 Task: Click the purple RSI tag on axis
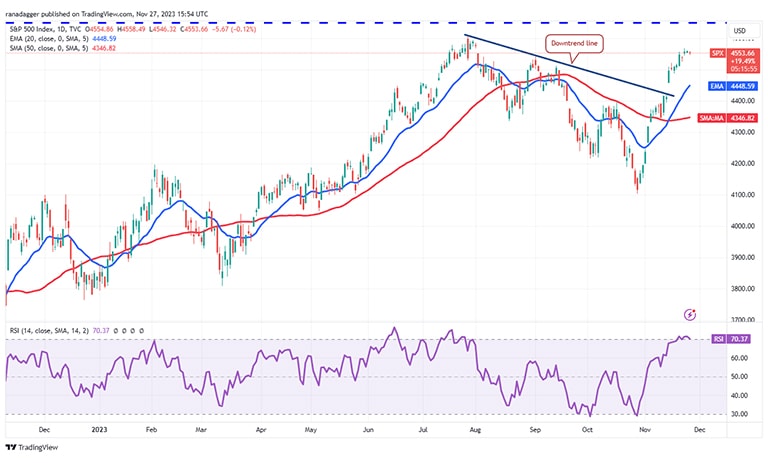(x=718, y=339)
